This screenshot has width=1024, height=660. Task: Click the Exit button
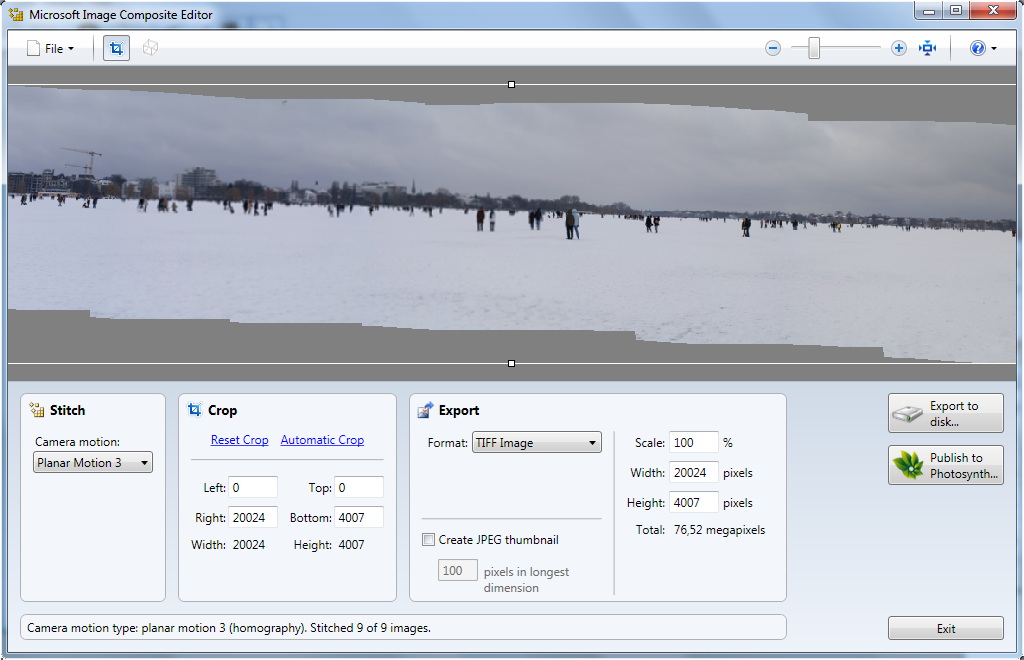[x=945, y=629]
